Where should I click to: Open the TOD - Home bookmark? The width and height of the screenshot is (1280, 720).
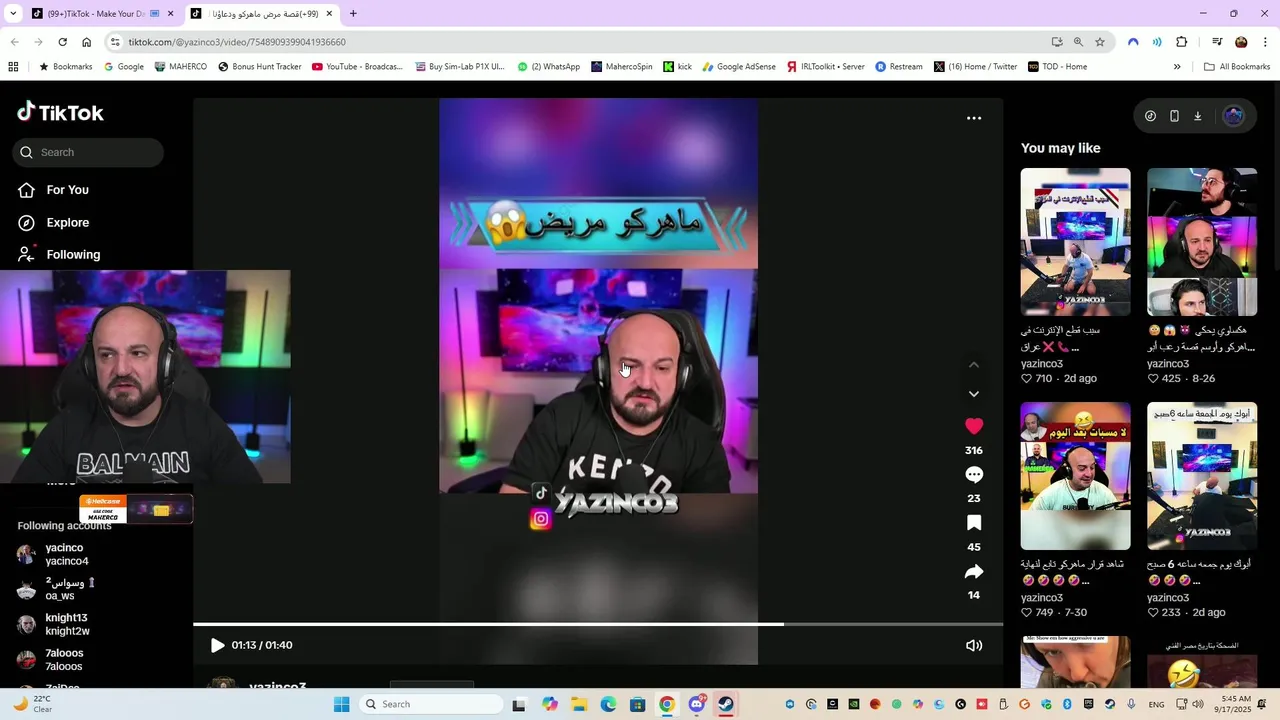[1056, 67]
